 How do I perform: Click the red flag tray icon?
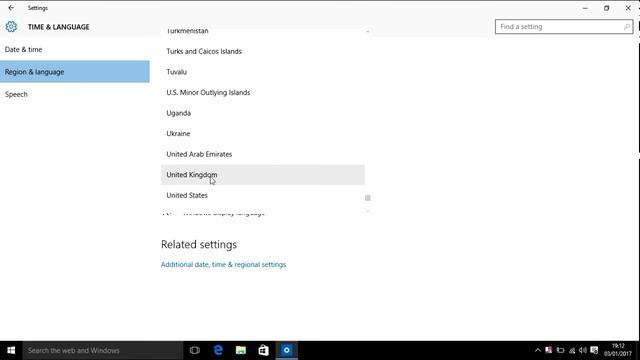point(549,350)
